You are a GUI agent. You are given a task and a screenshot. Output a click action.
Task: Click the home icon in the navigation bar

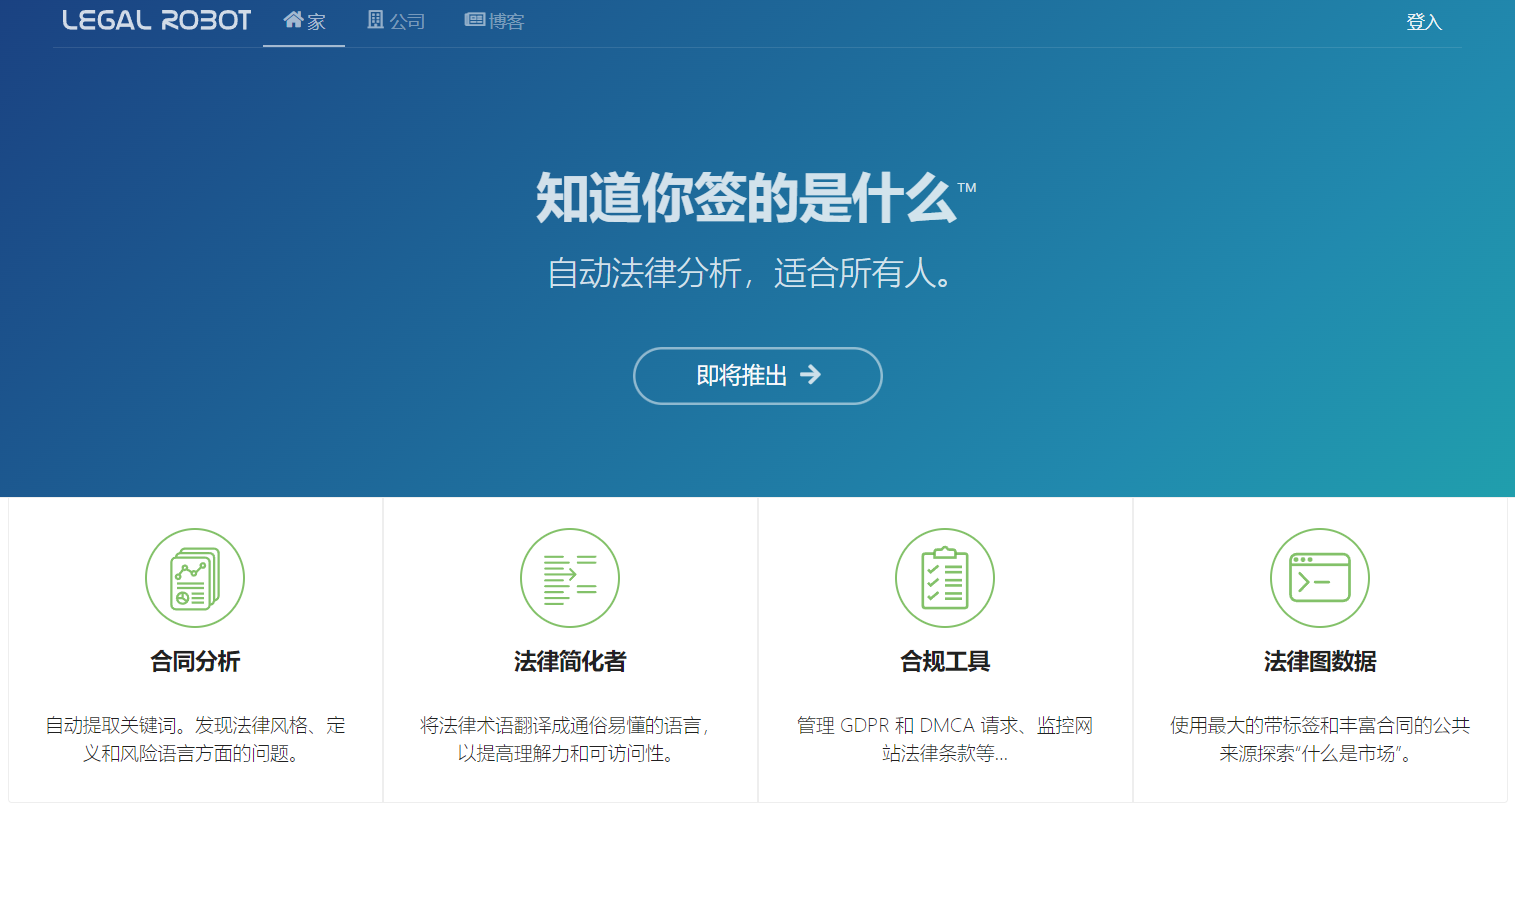coord(292,18)
